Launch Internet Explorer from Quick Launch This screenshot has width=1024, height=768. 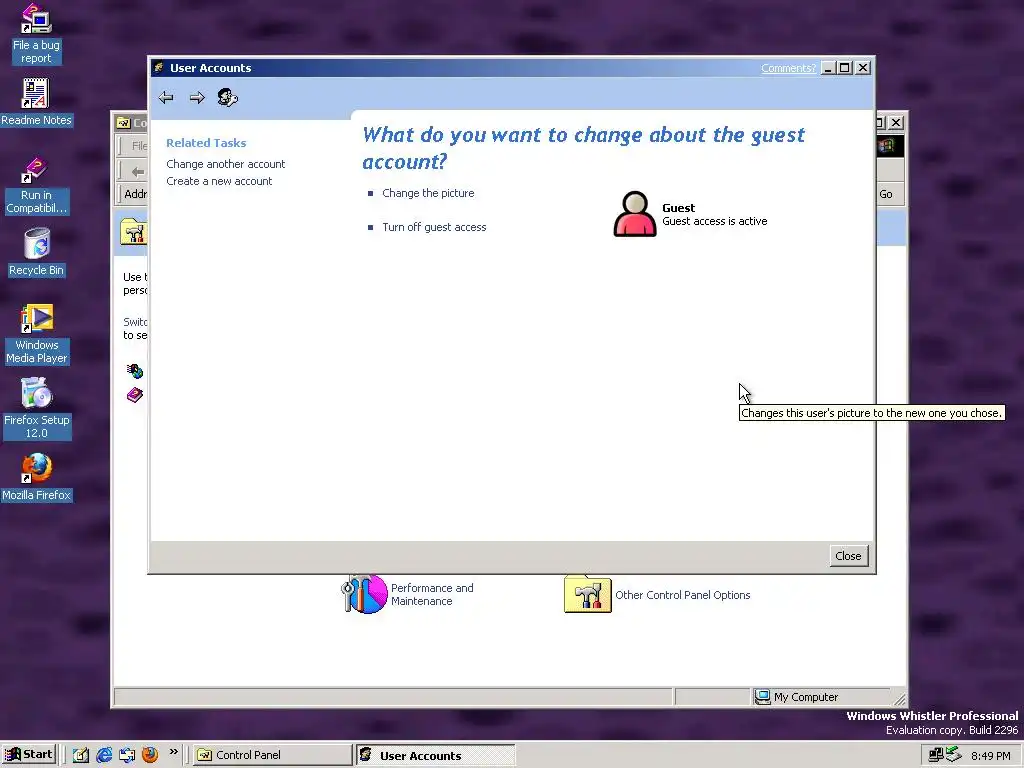[104, 755]
